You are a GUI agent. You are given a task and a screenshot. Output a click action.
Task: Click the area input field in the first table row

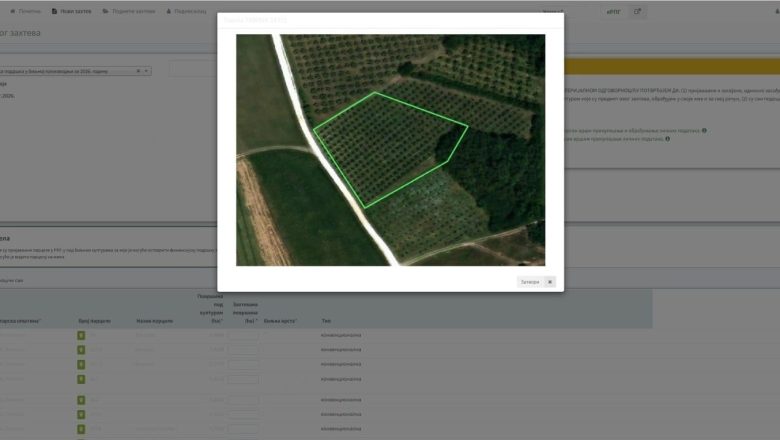[x=244, y=335]
